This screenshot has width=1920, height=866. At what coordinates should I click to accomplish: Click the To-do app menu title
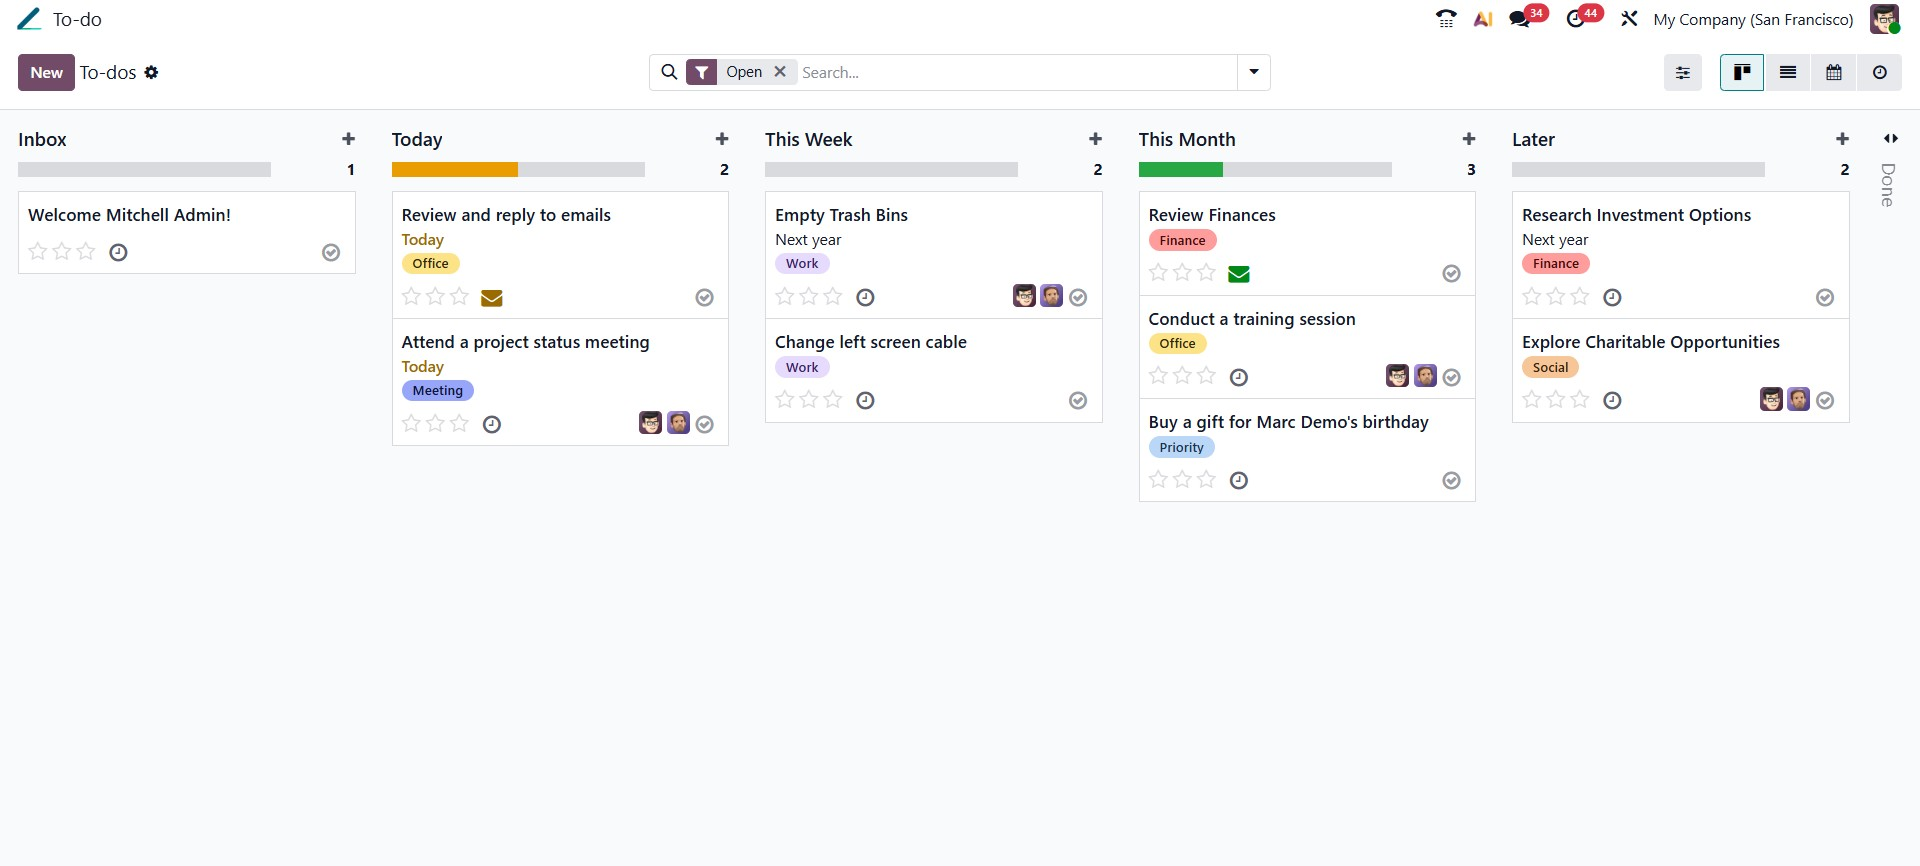click(77, 19)
